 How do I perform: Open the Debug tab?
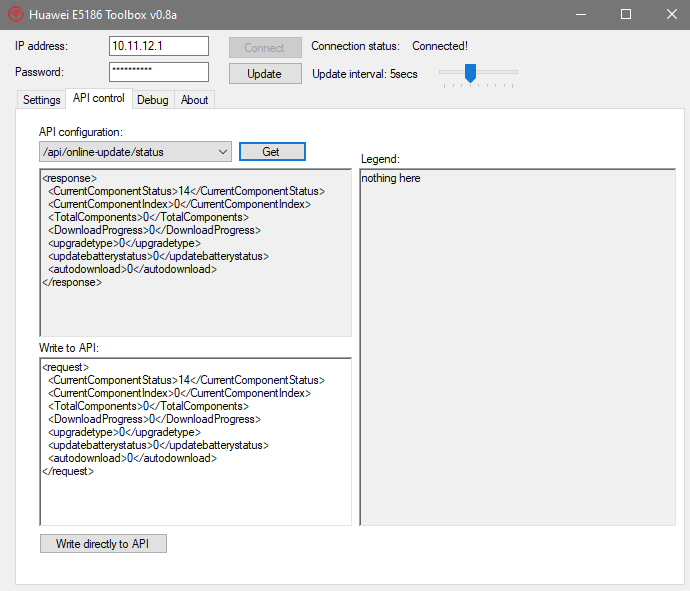tap(153, 100)
